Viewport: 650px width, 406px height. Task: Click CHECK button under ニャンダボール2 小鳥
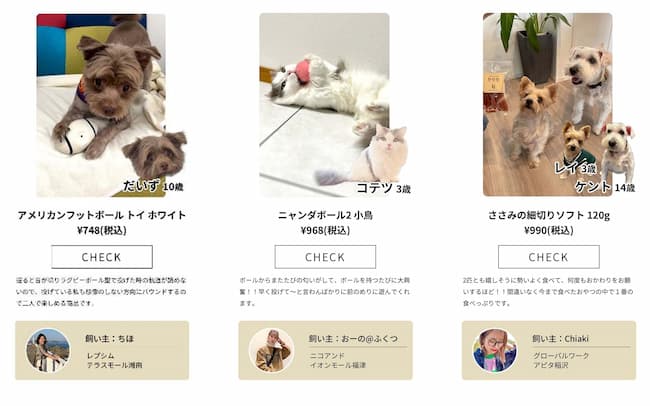[325, 257]
